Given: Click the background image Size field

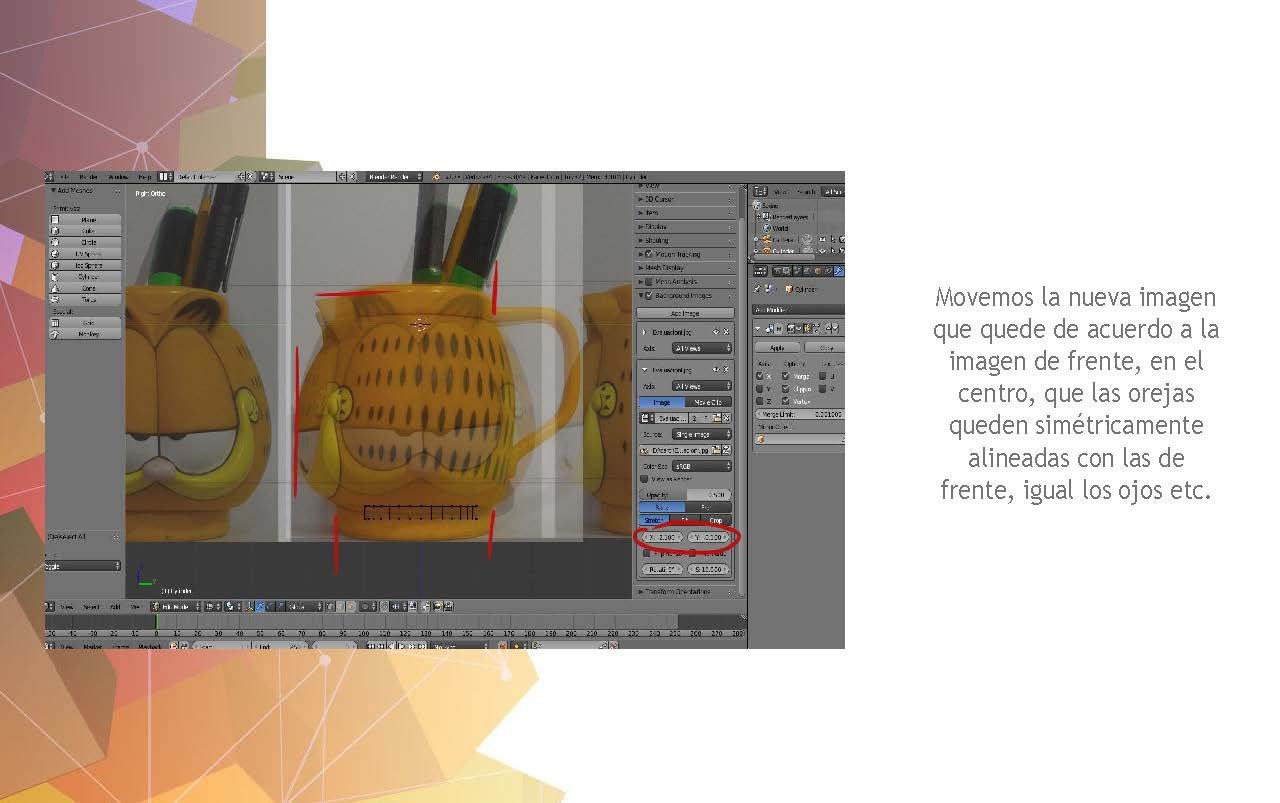Looking at the screenshot, I should click(710, 569).
